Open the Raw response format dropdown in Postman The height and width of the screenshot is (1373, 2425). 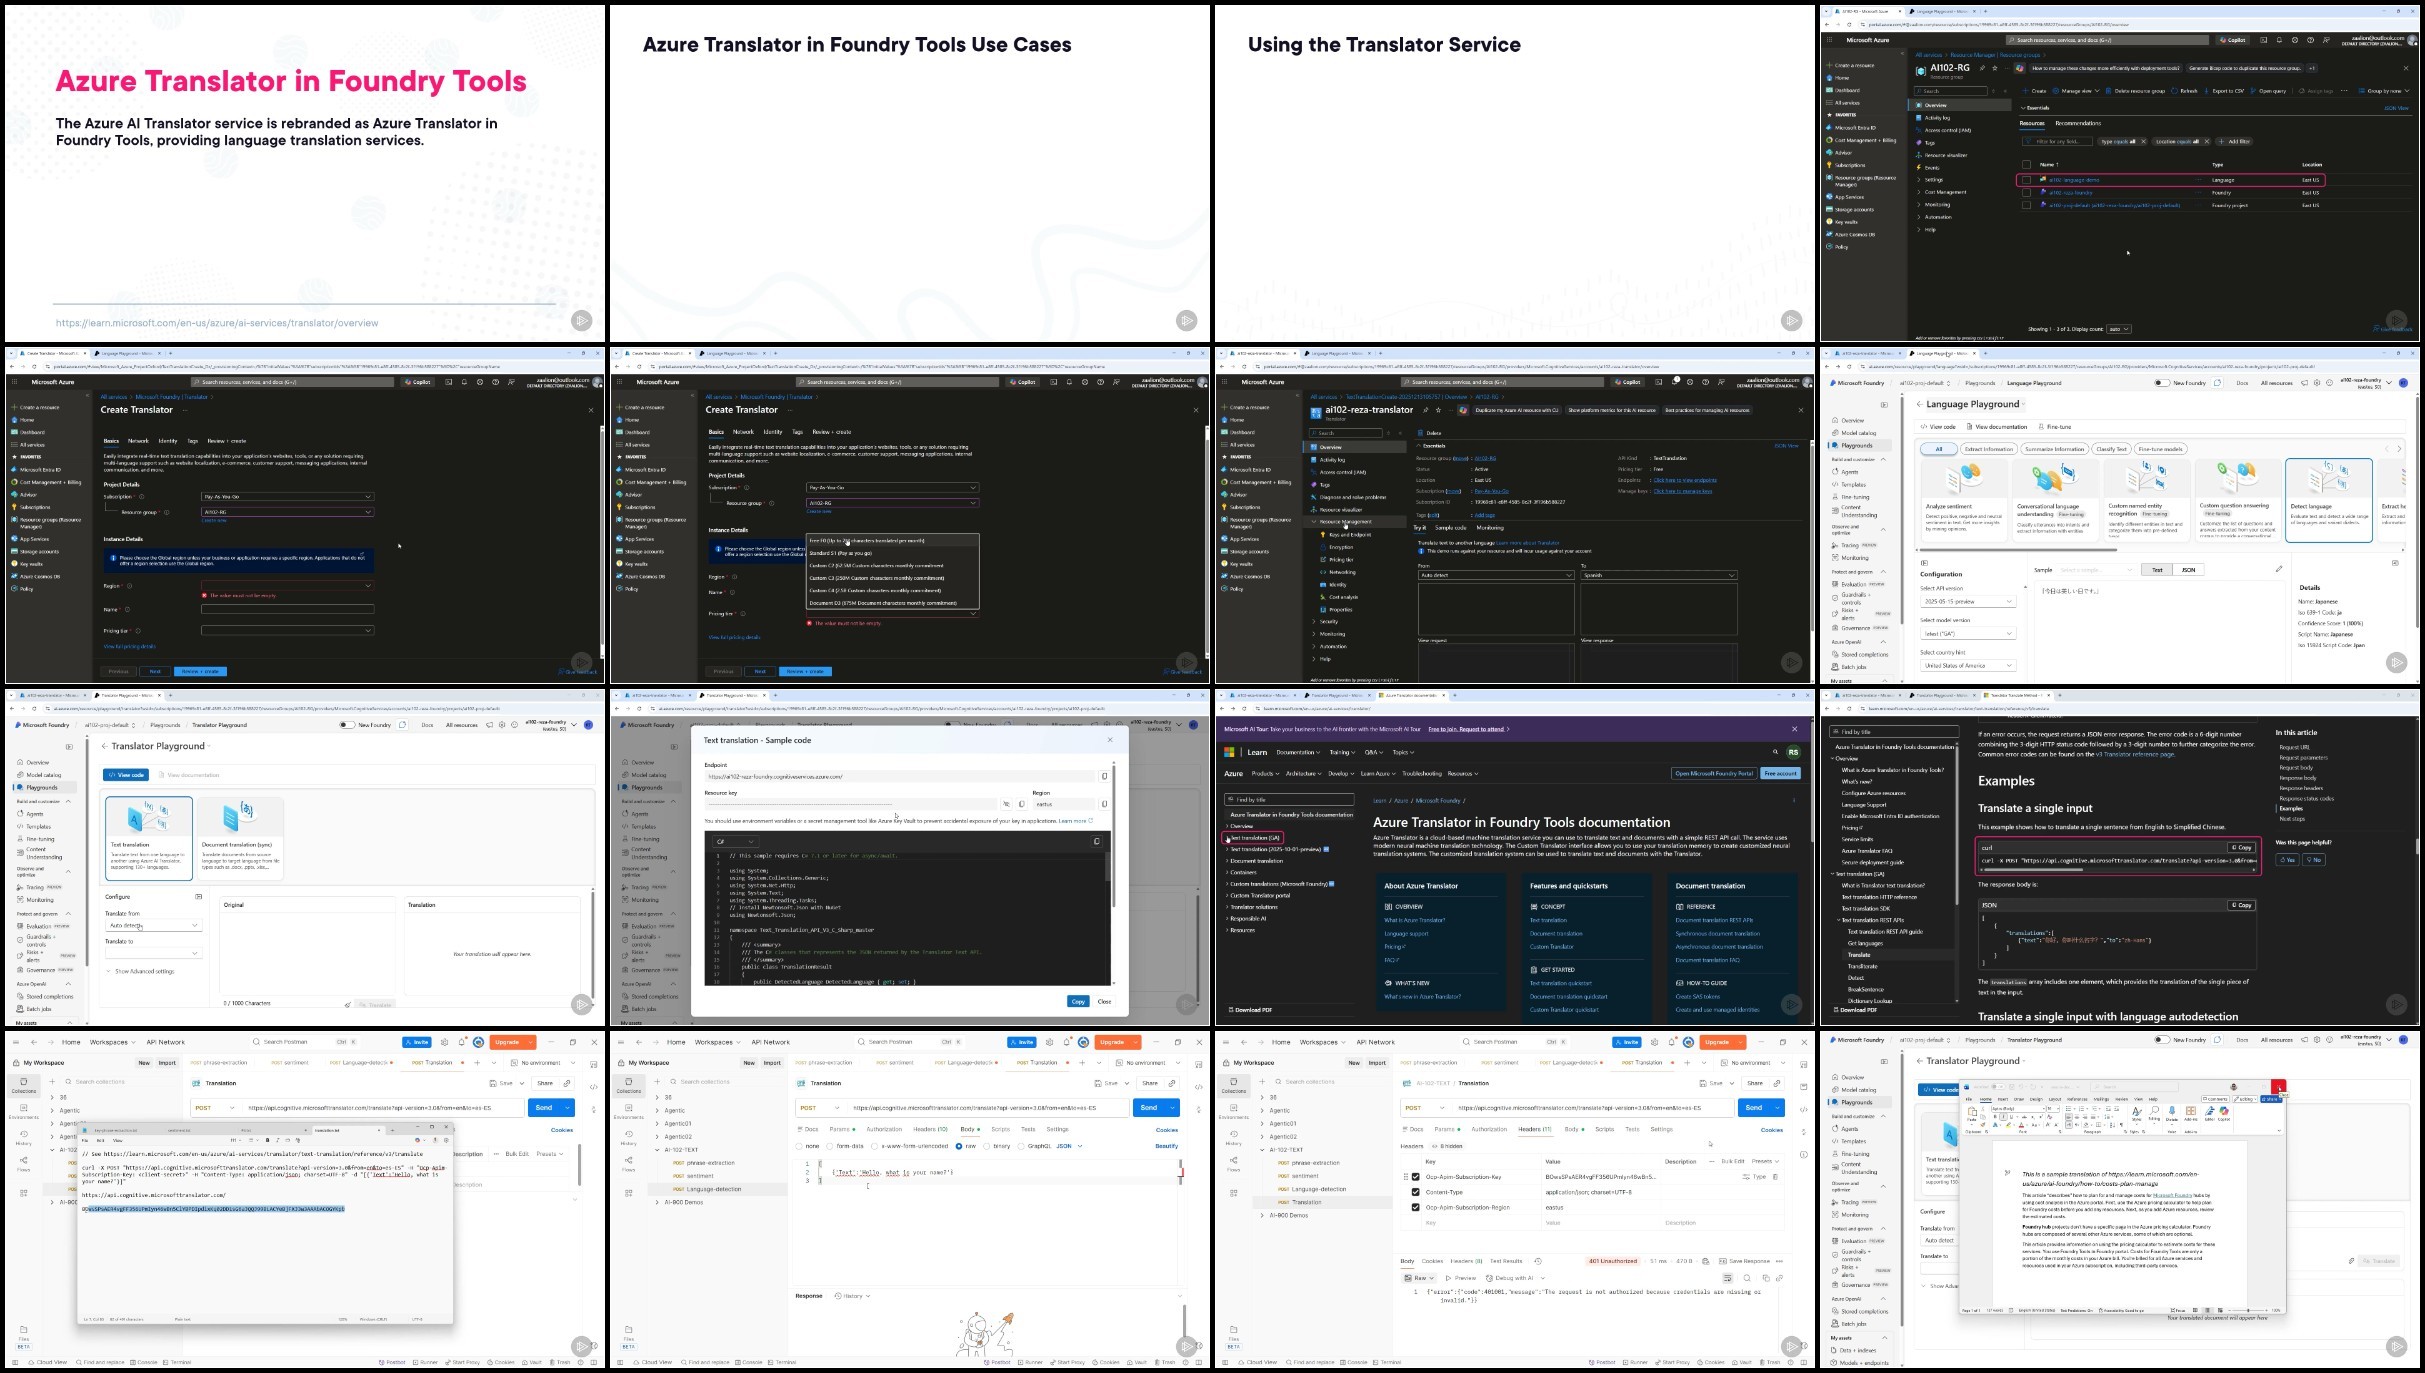point(1419,1278)
